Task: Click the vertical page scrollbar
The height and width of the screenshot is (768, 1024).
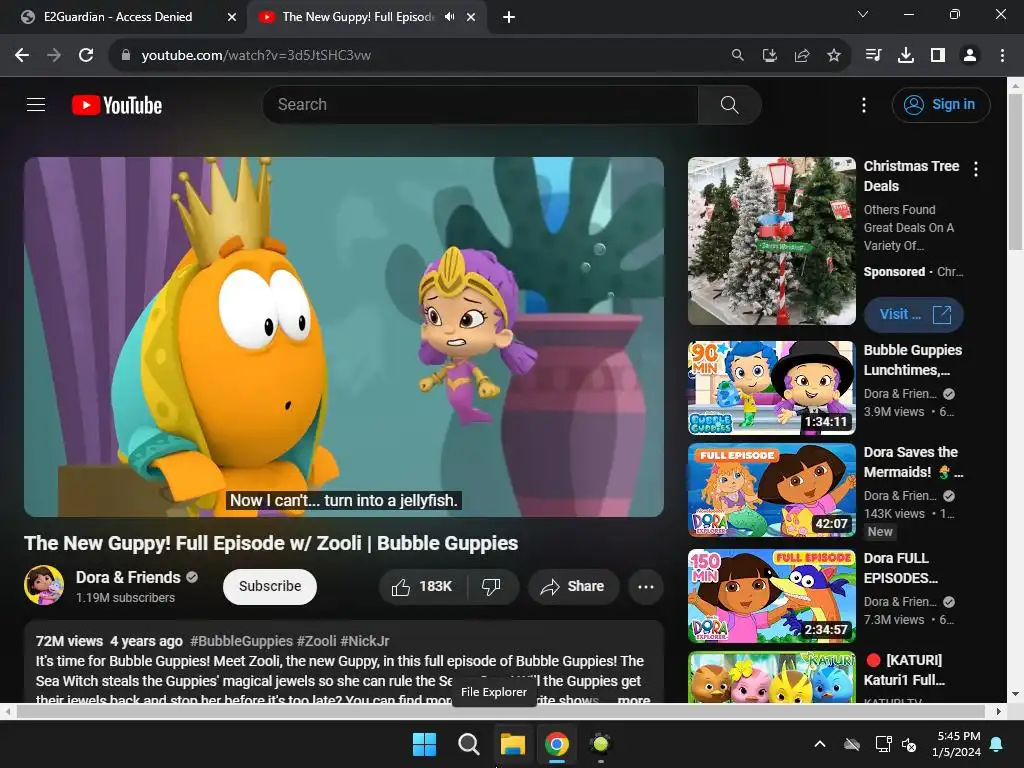Action: (x=1015, y=173)
